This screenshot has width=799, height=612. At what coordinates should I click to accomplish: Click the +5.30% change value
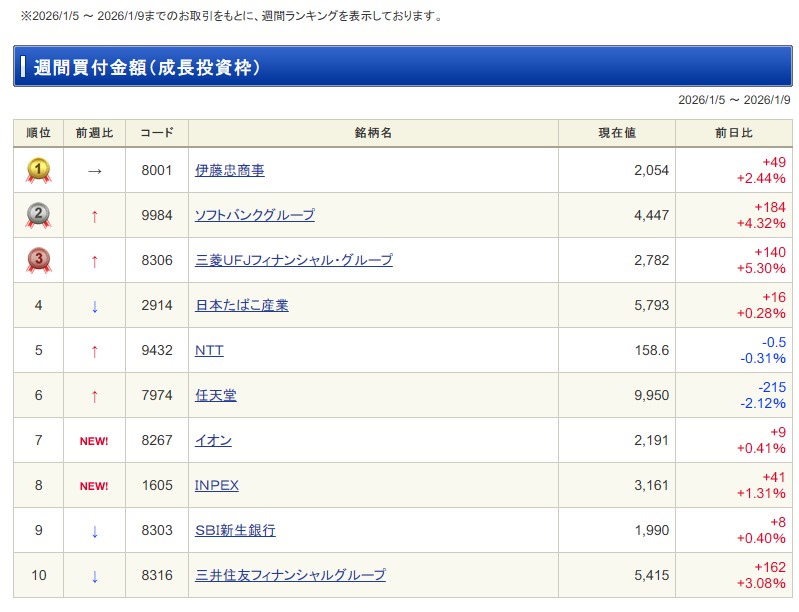(761, 268)
